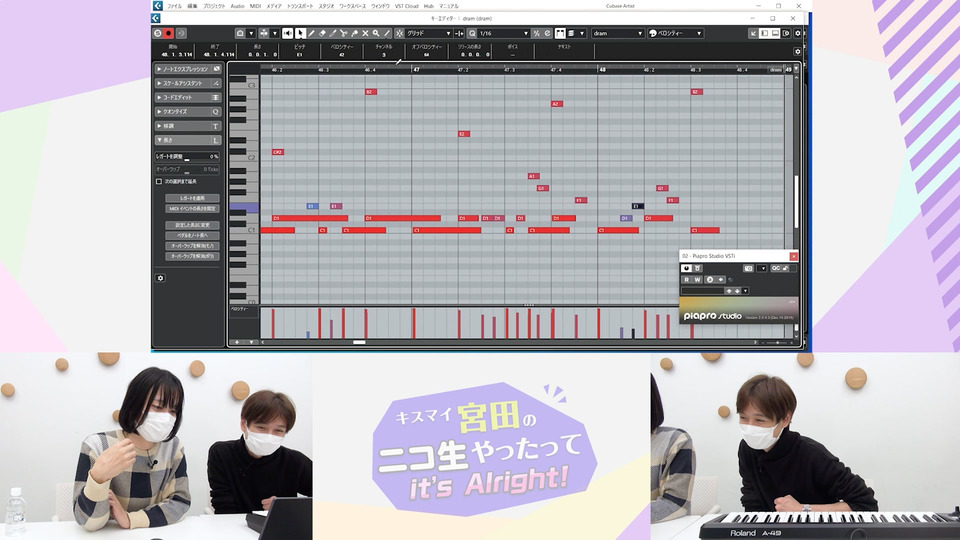
Task: Click レガートを適用 button
Action: click(192, 198)
